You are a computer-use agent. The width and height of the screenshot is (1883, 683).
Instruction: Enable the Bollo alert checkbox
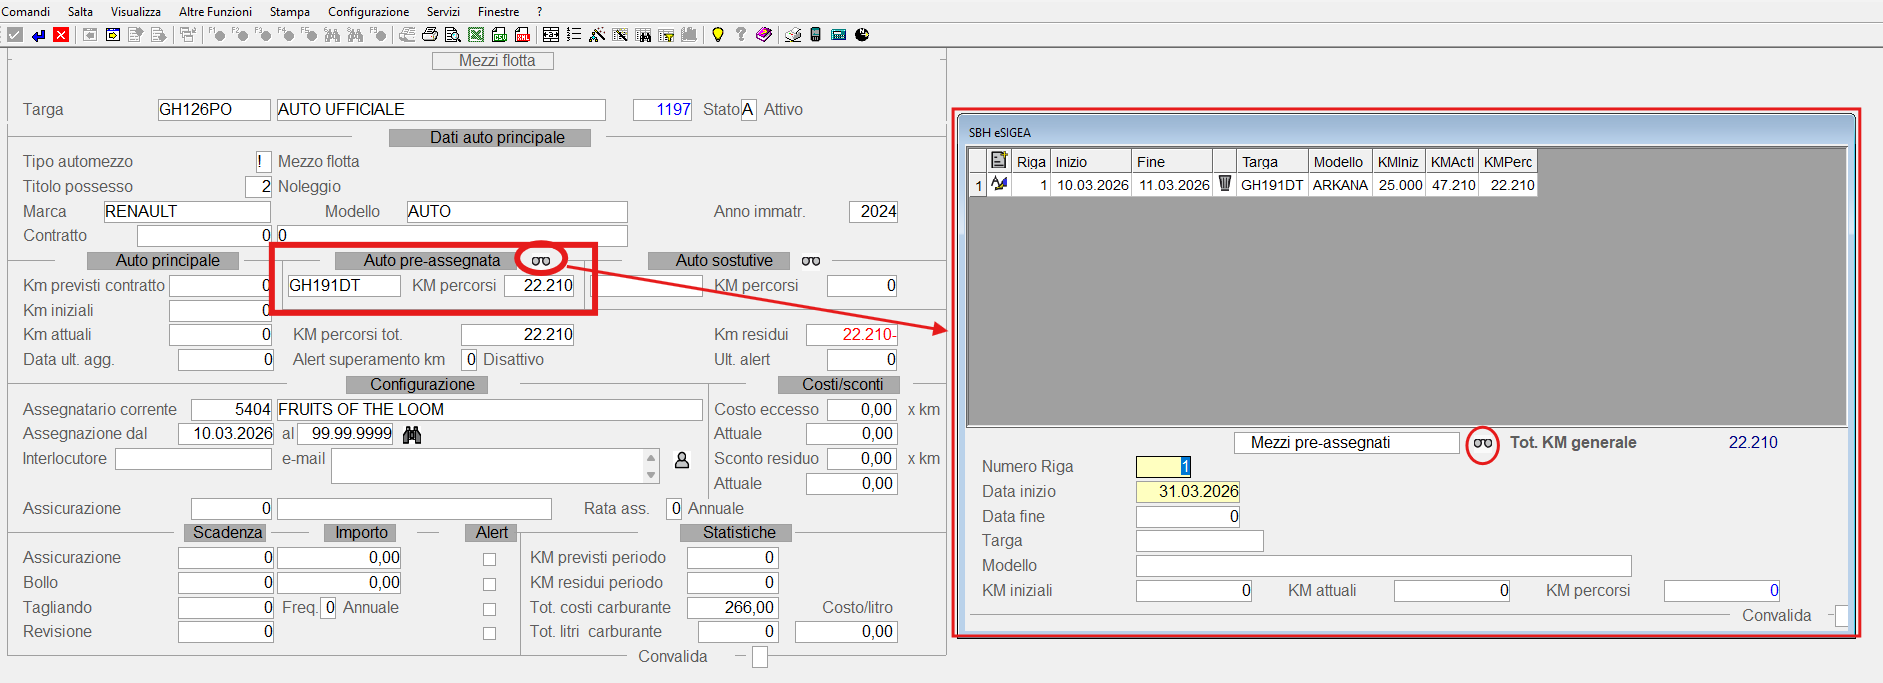[x=489, y=584]
